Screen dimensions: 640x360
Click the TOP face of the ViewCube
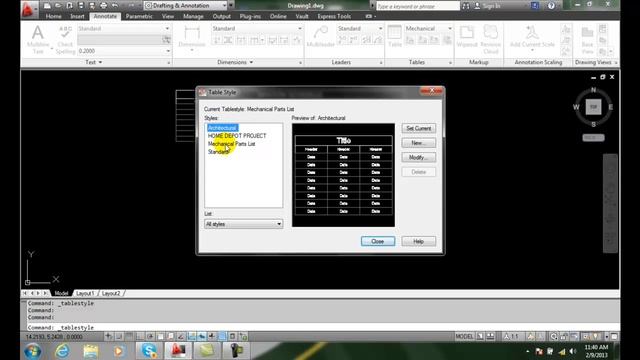coord(593,107)
